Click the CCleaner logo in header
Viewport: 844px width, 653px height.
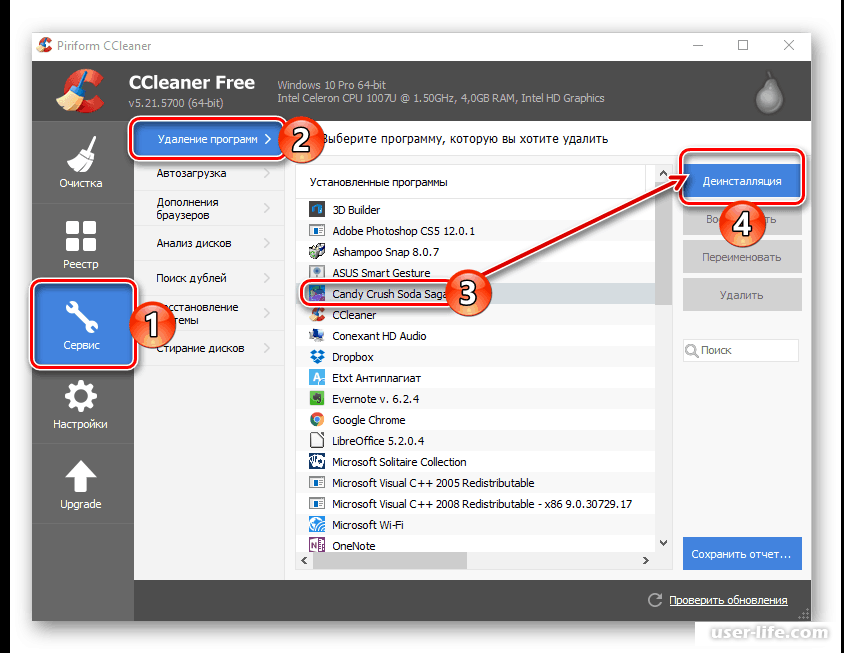click(x=81, y=90)
